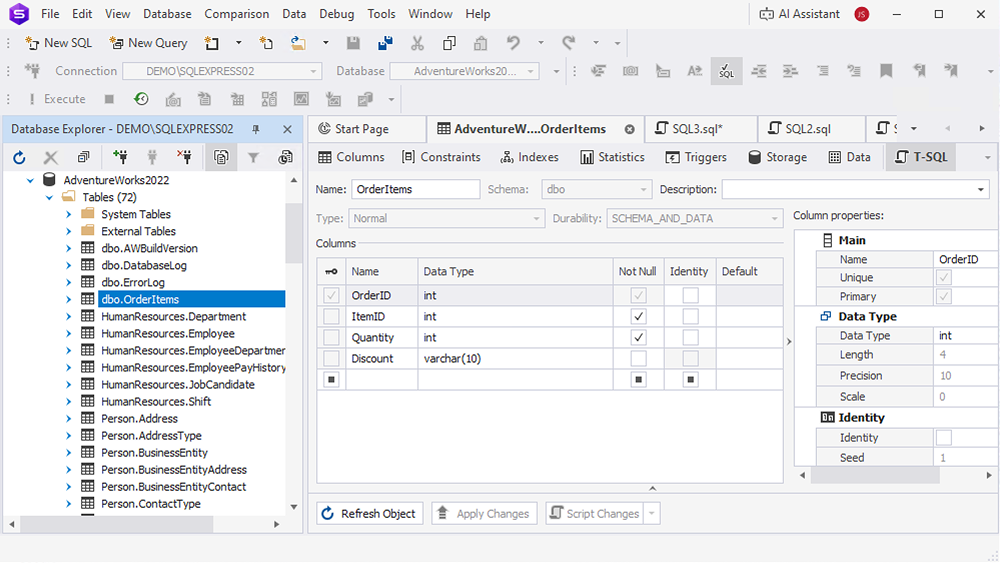The image size is (1000, 563).
Task: Check the Identity box for Quantity column
Action: pyautogui.click(x=690, y=338)
